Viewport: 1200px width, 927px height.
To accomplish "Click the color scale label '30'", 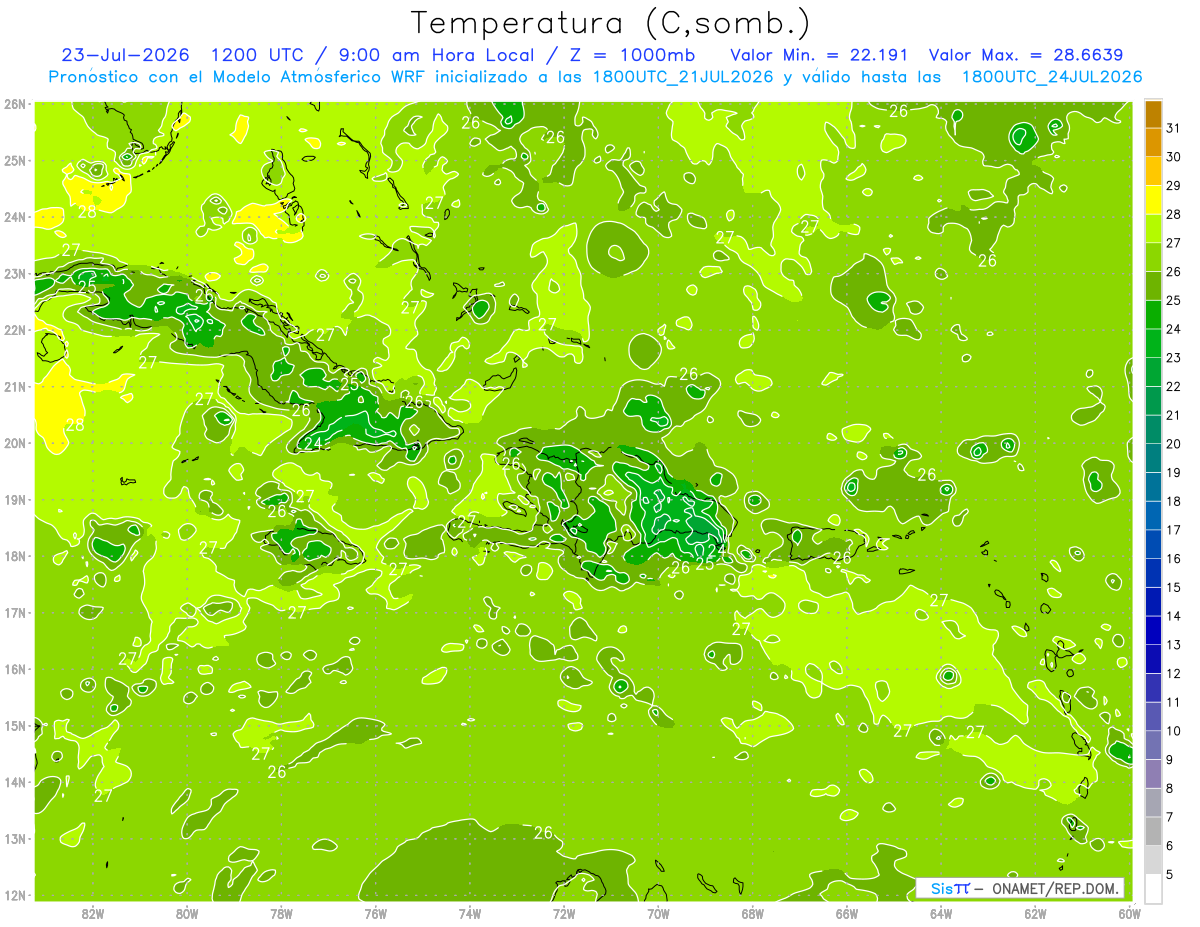I will tap(1174, 157).
